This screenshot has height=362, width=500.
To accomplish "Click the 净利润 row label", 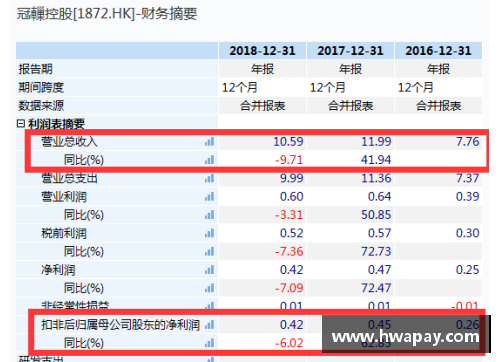I will [58, 270].
